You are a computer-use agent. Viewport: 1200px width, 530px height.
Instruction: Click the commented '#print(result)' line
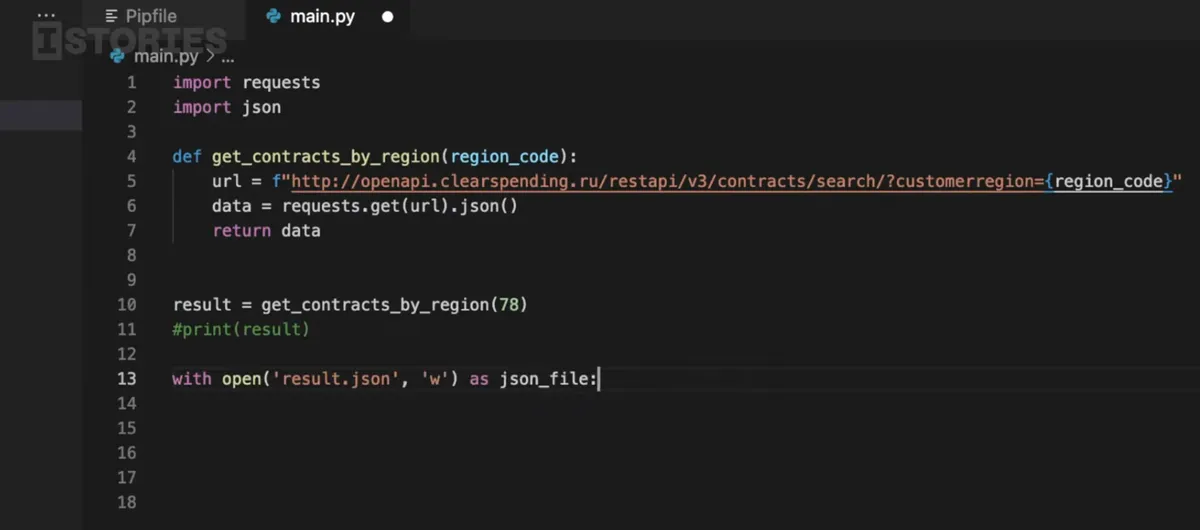pyautogui.click(x=241, y=329)
